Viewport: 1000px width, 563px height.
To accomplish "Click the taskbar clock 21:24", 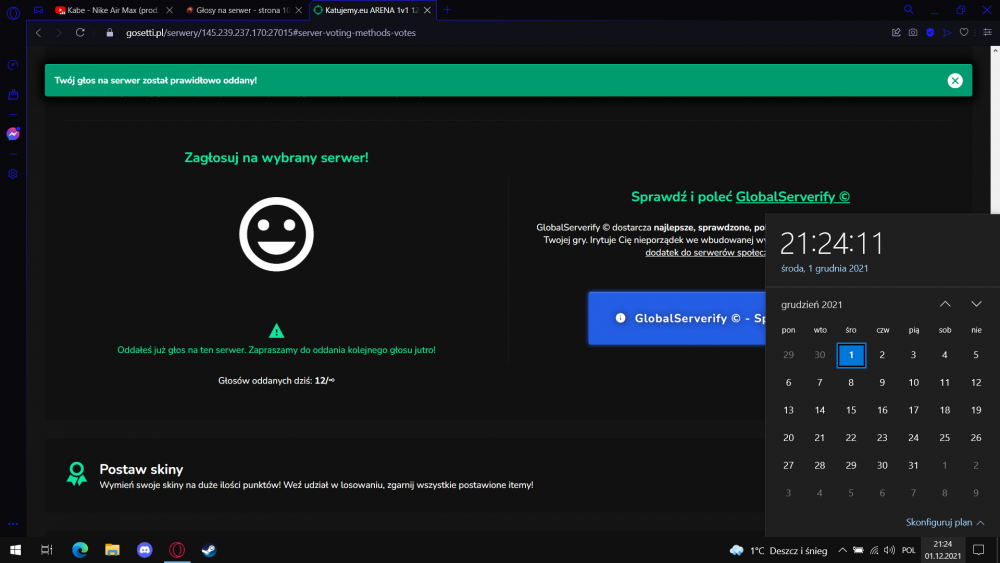I will 943,550.
